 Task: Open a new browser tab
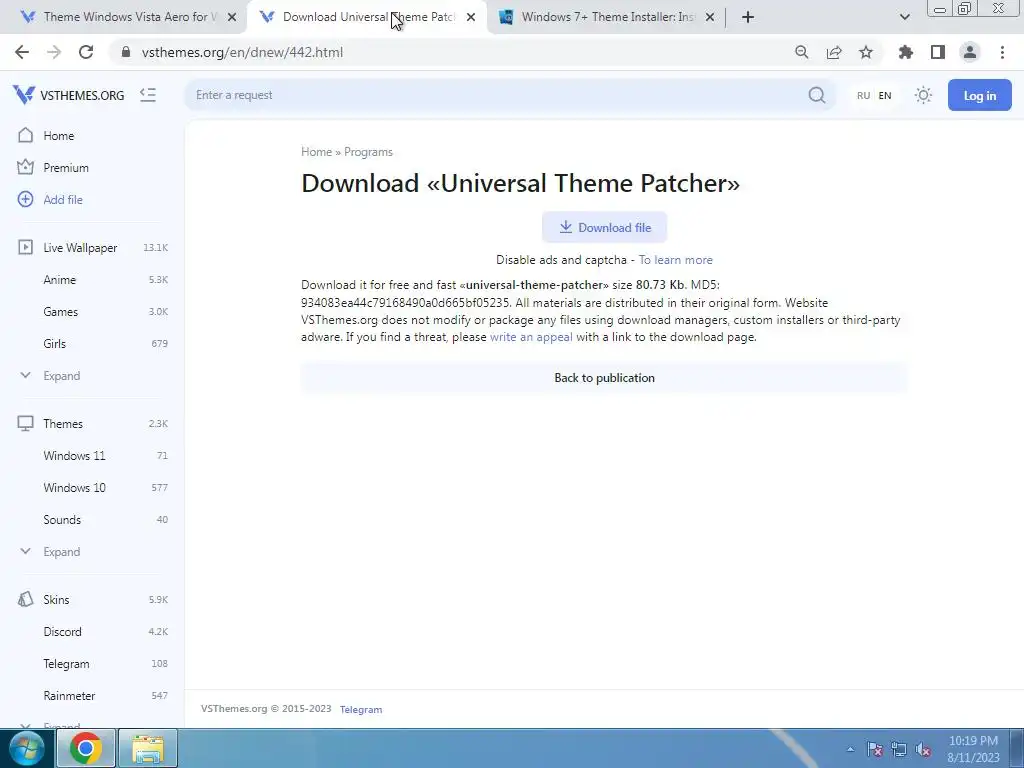pos(748,17)
